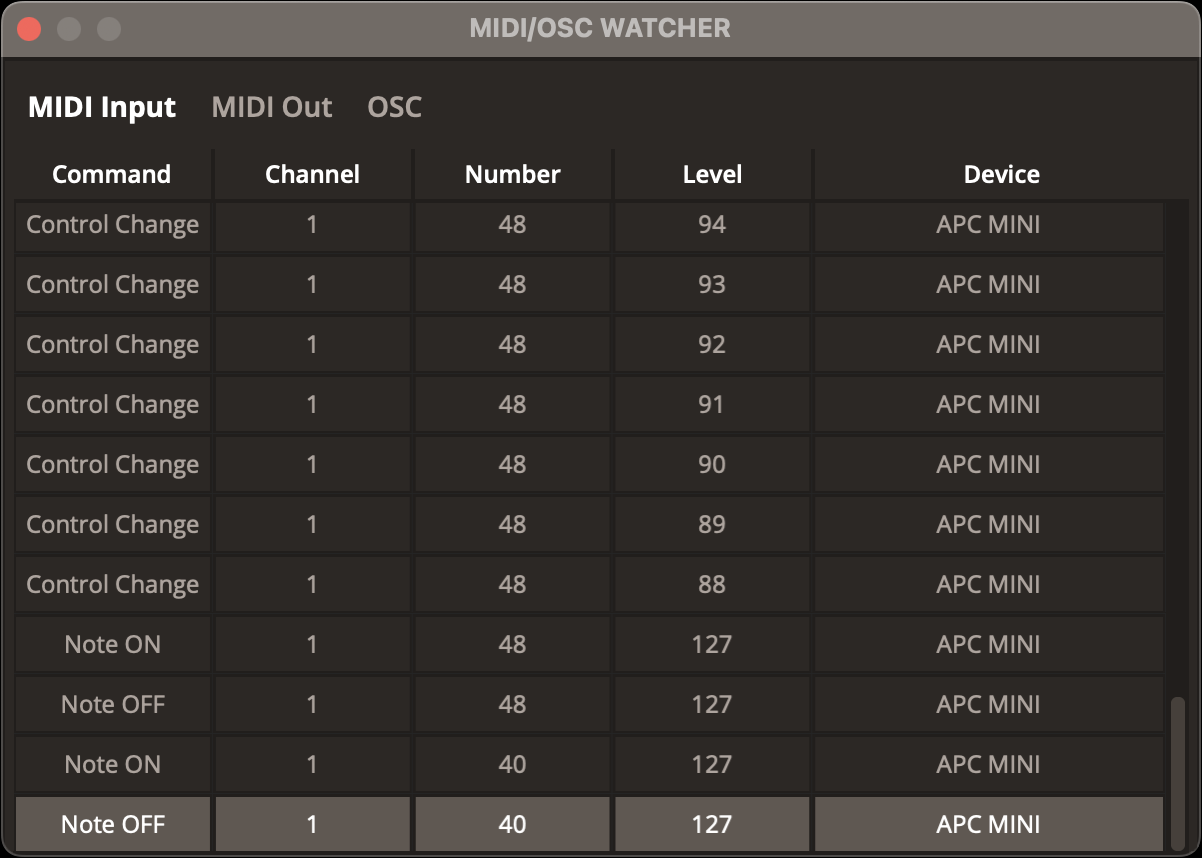1202x858 pixels.
Task: Click the Device column header
Action: click(x=1001, y=174)
